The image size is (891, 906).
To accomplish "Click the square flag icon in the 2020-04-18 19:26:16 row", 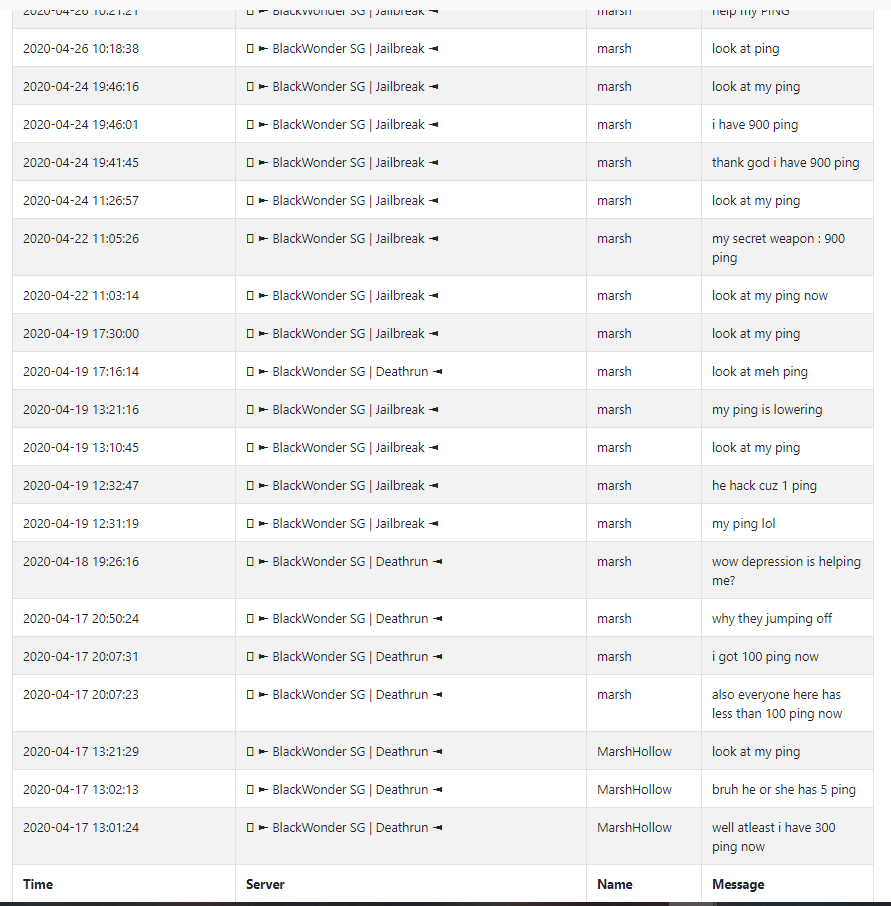I will pos(250,562).
